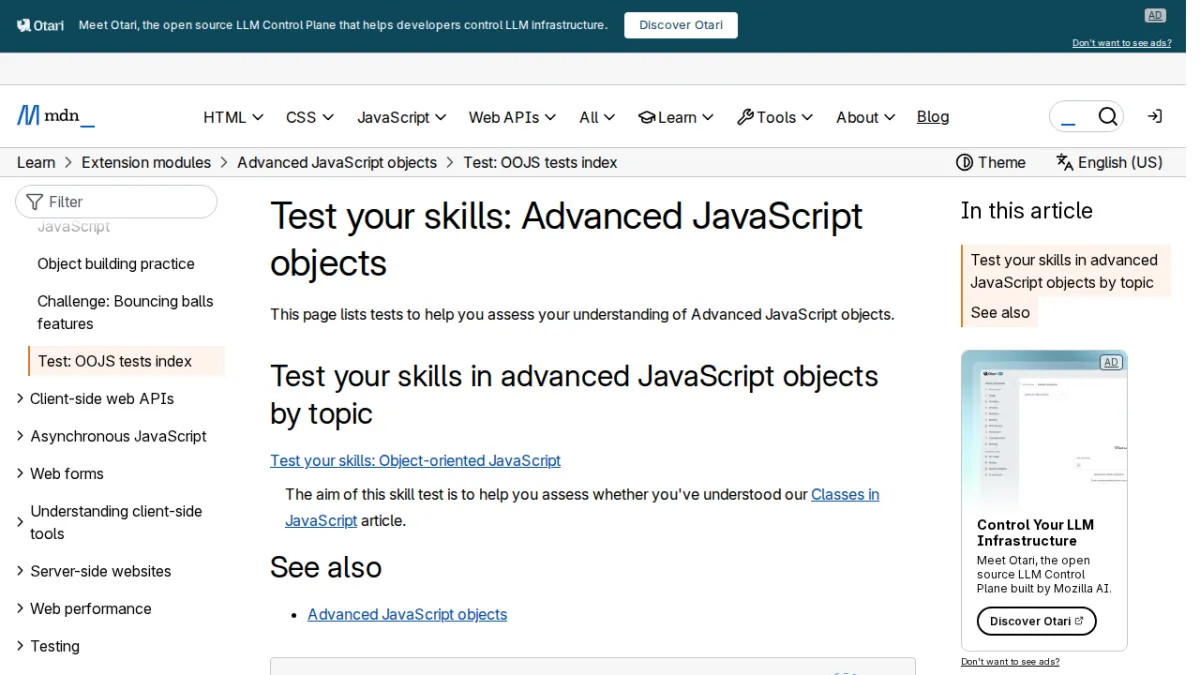Viewport: 1200px width, 675px height.
Task: Open the JavaScript navigation menu
Action: (402, 117)
